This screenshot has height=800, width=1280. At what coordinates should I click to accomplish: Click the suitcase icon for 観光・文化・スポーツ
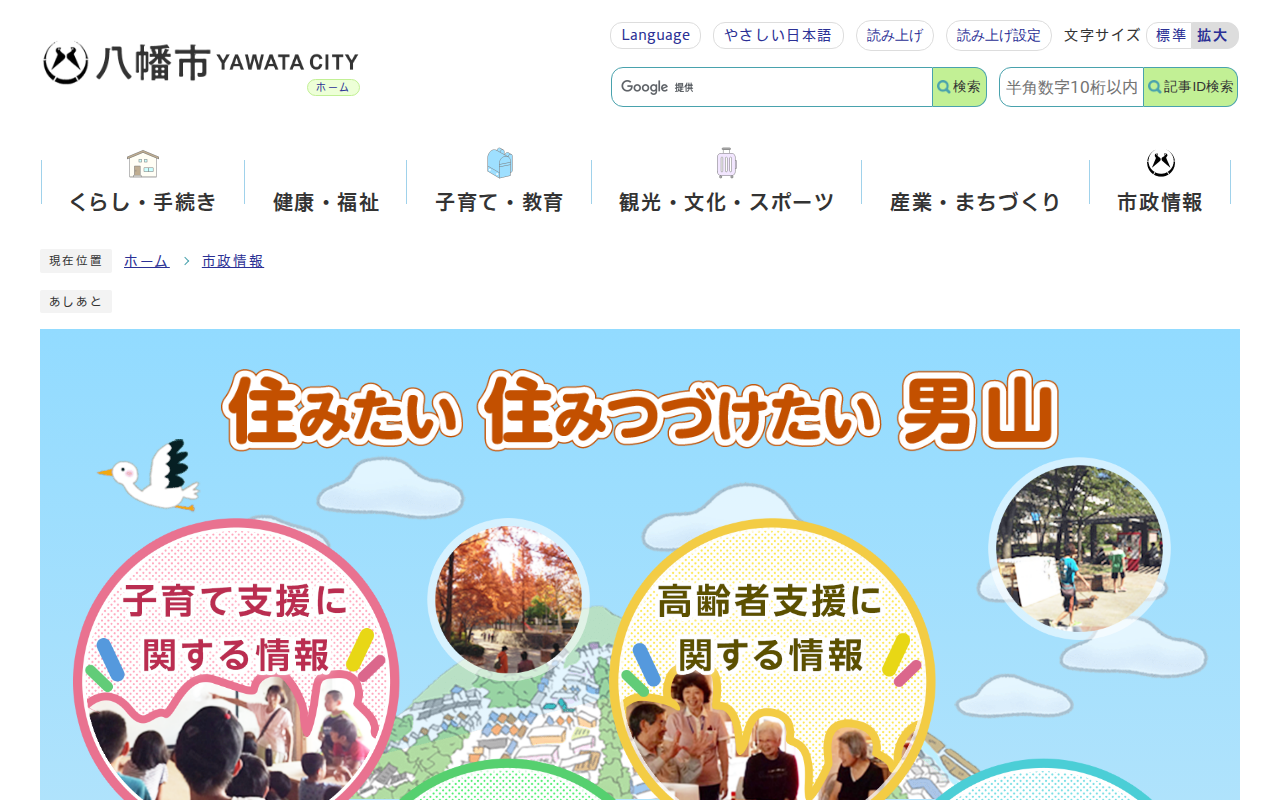[727, 163]
